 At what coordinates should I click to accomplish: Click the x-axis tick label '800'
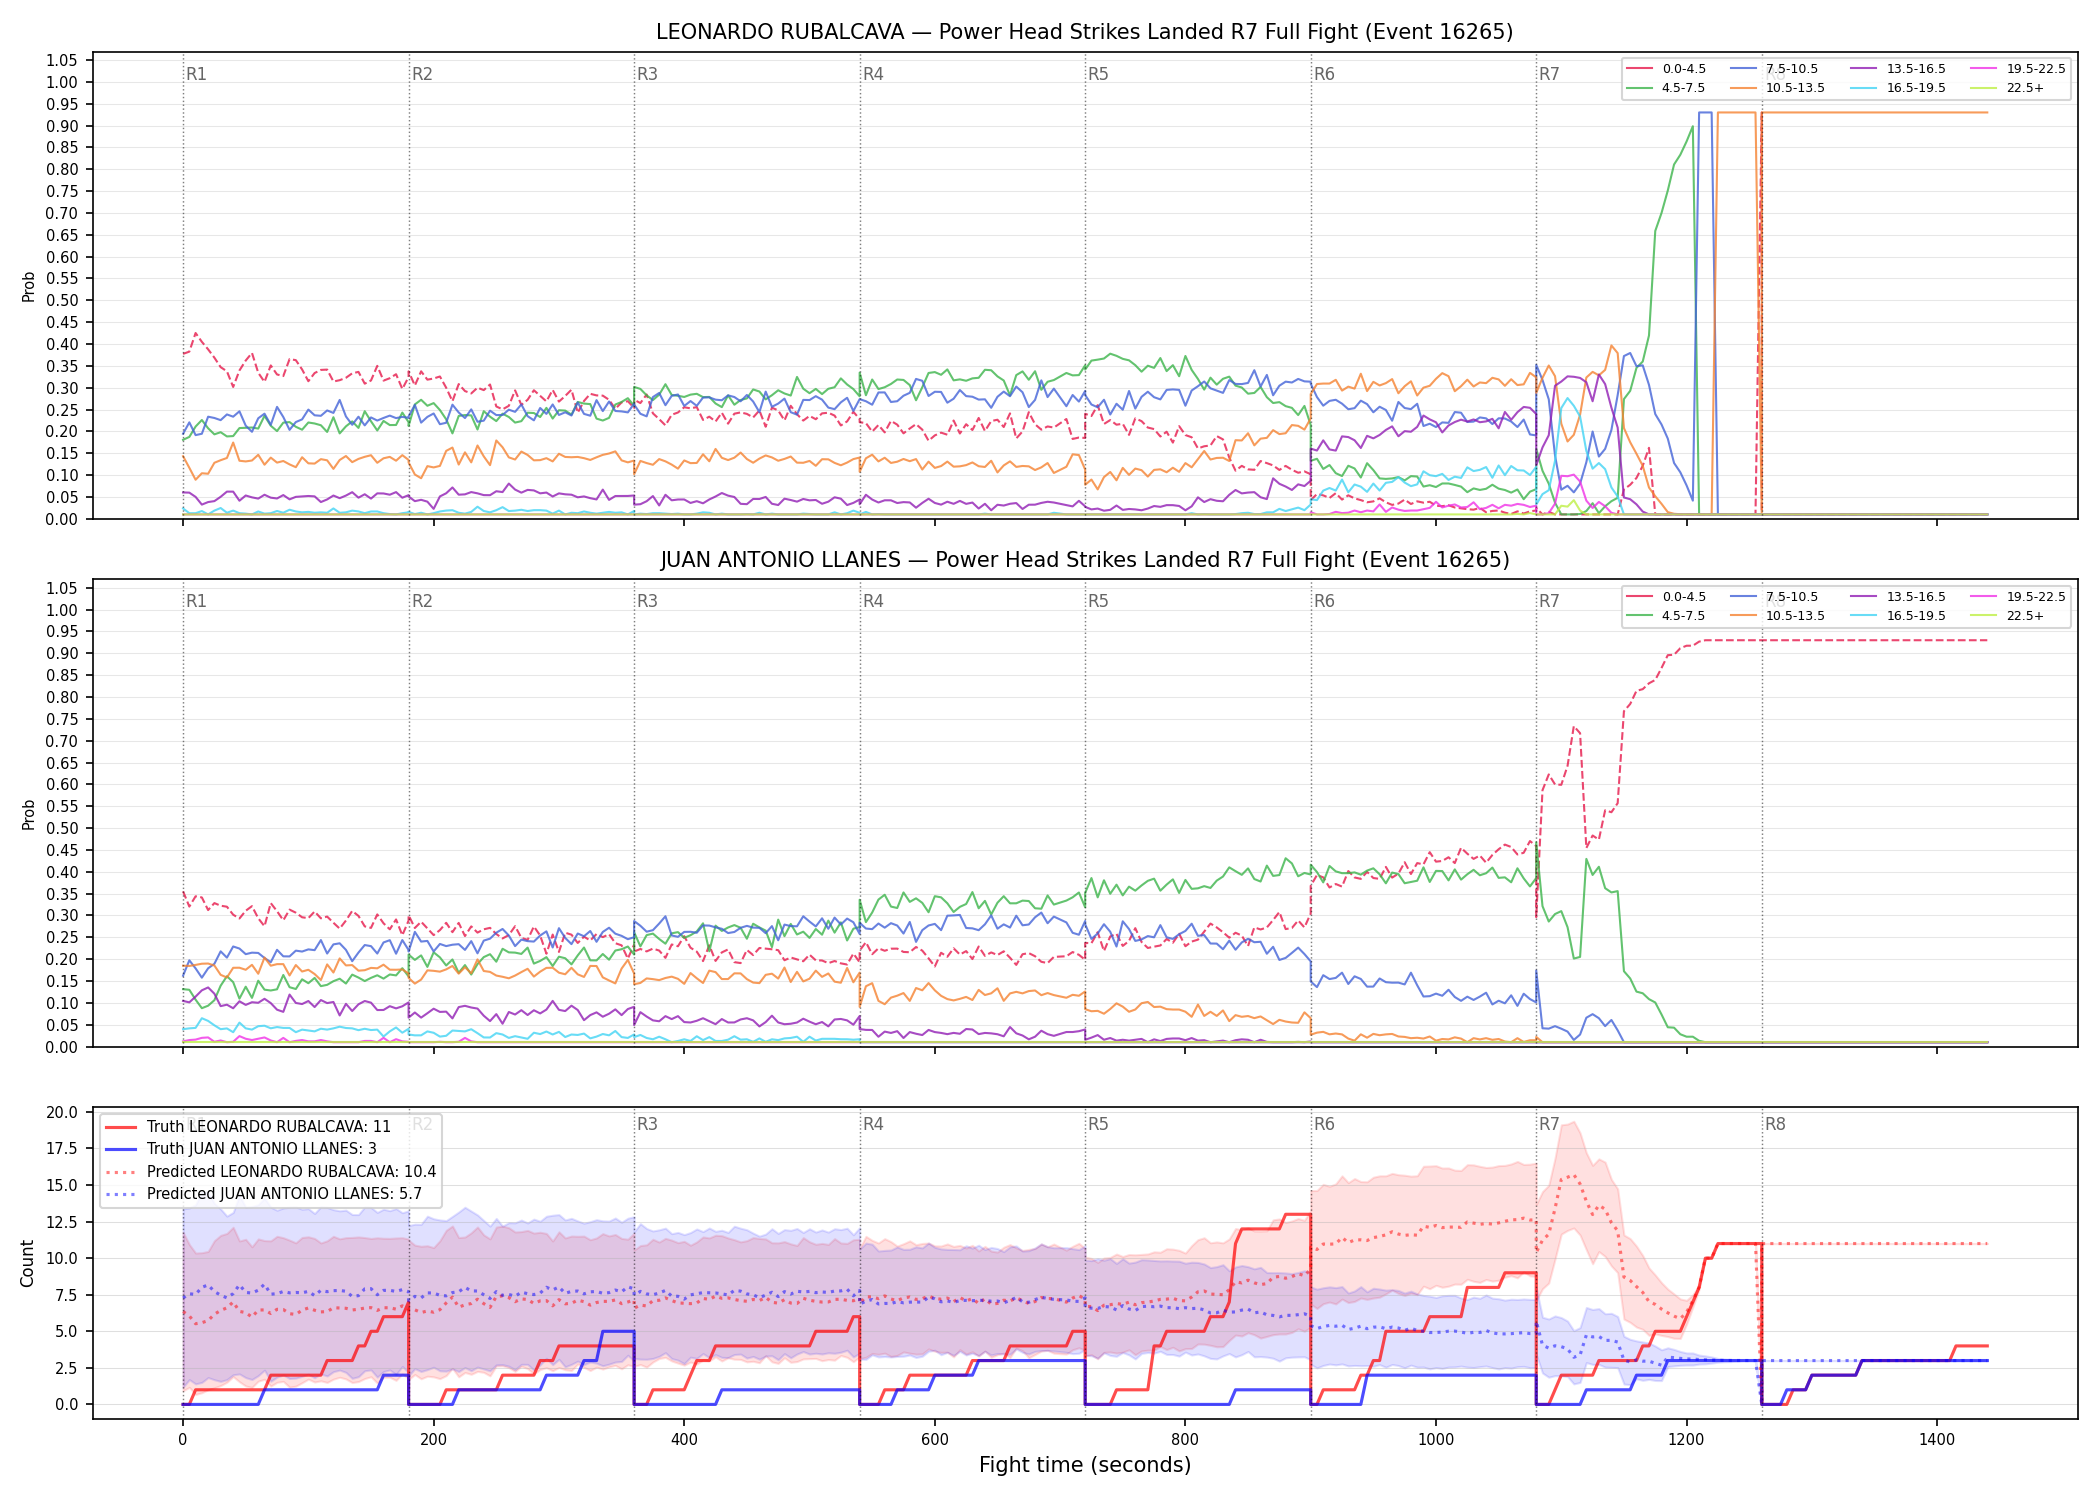1185,1440
